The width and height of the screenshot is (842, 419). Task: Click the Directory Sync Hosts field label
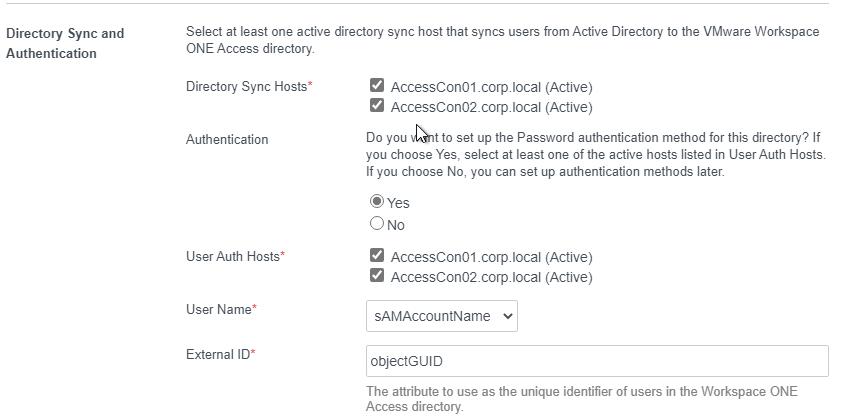[x=249, y=86]
